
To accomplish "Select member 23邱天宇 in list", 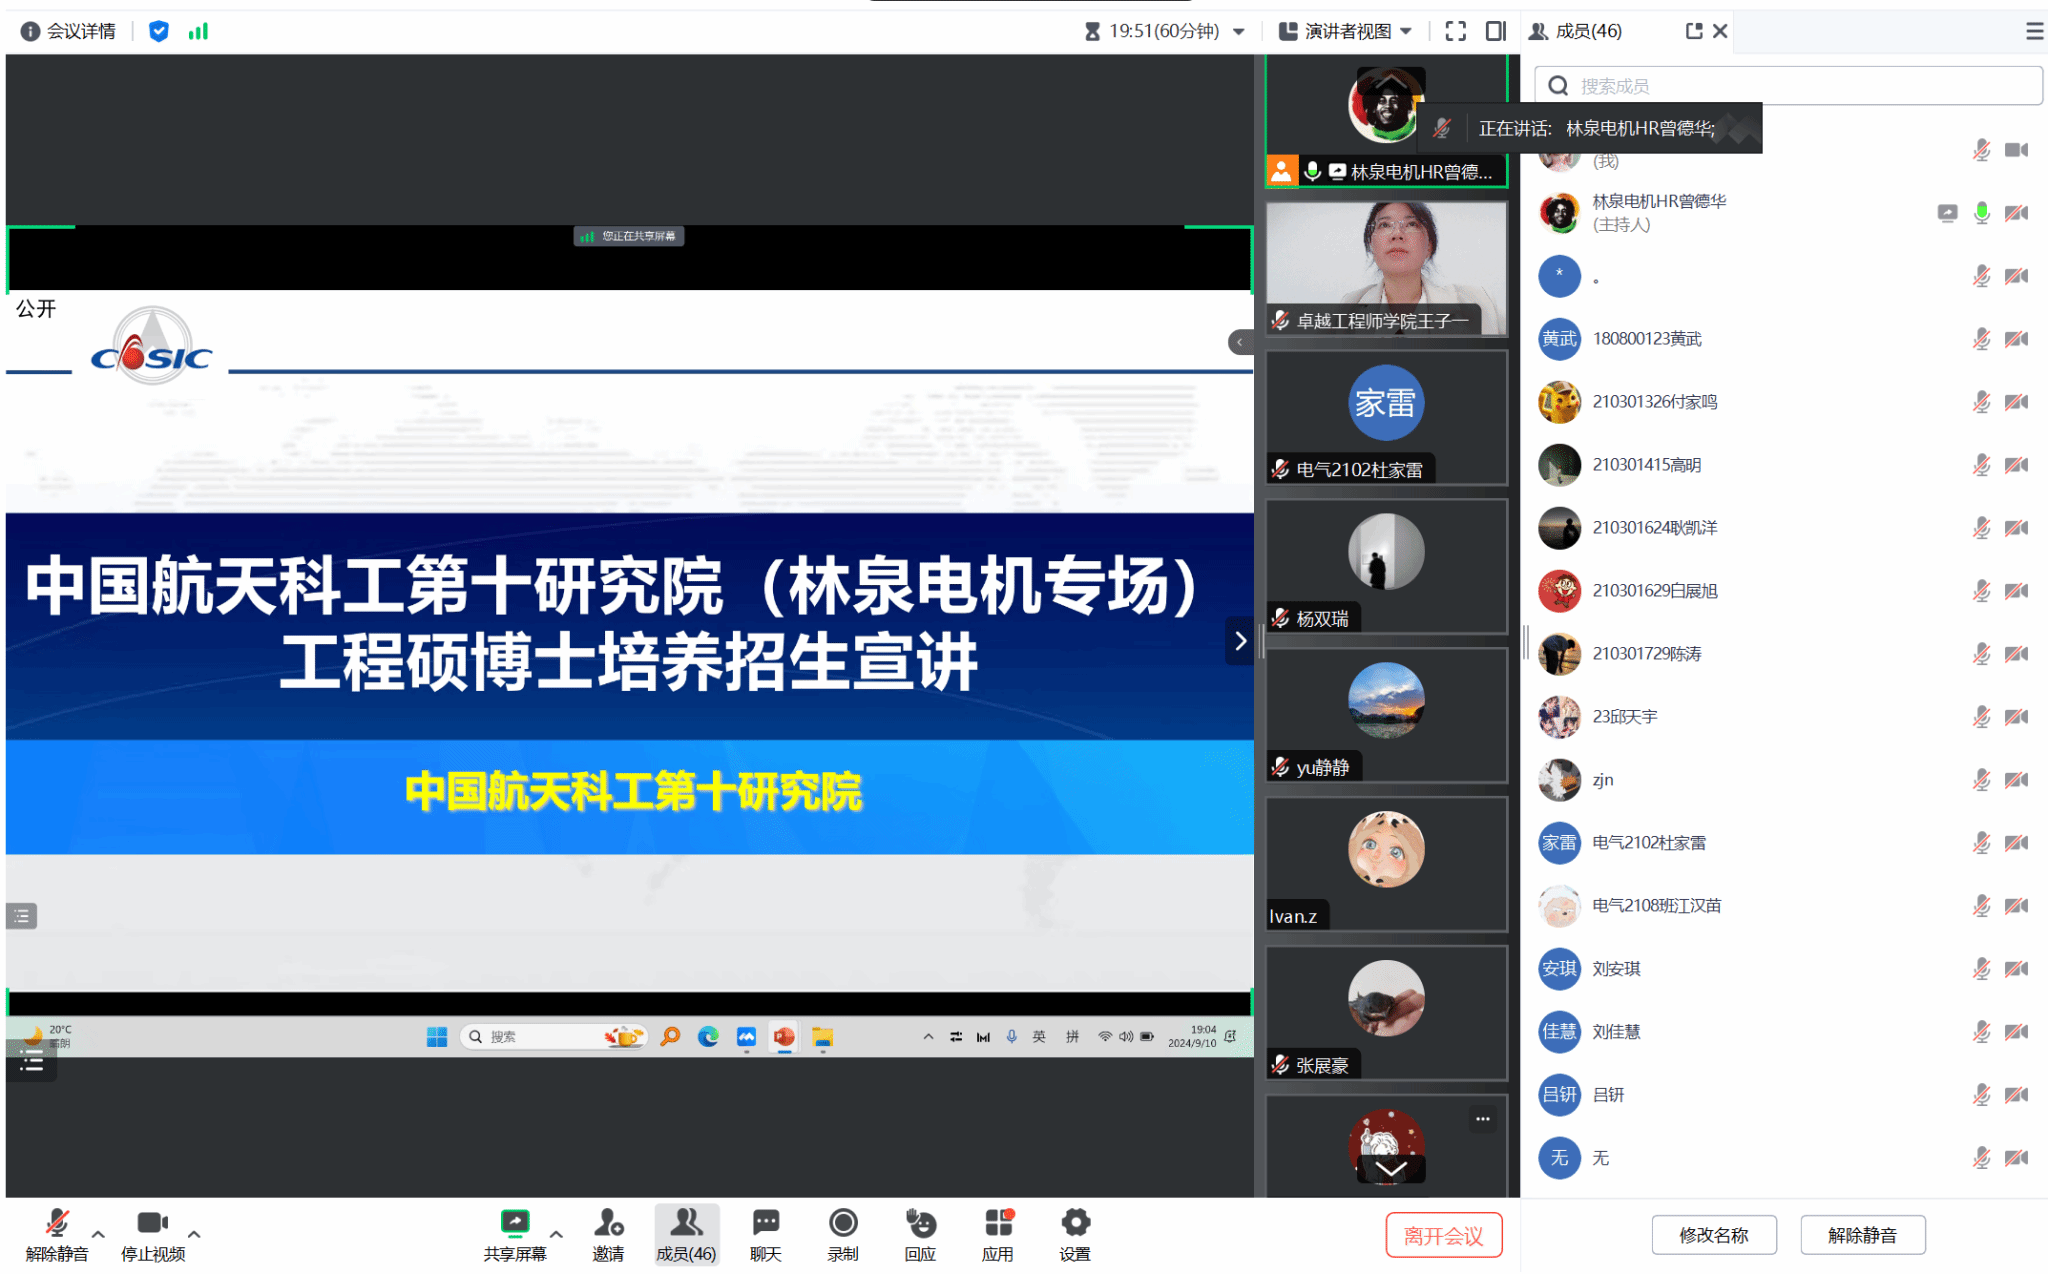I will tap(1784, 717).
